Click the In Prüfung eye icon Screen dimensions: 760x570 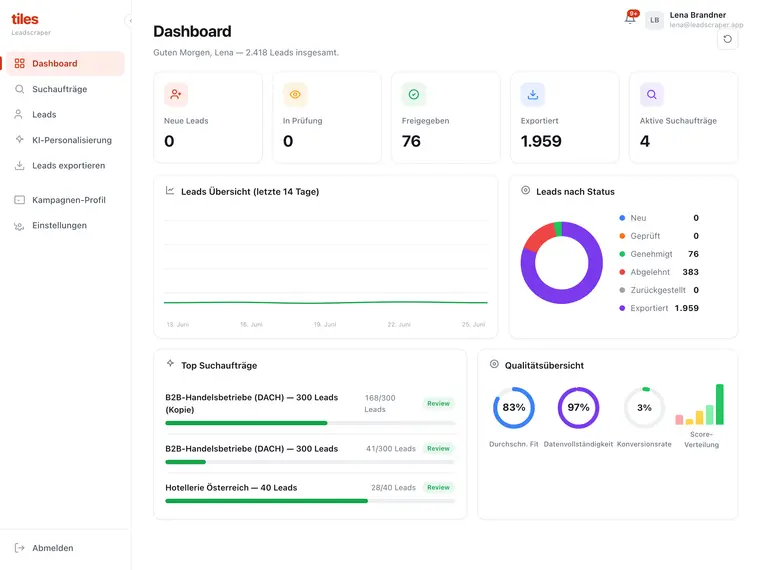pyautogui.click(x=295, y=95)
